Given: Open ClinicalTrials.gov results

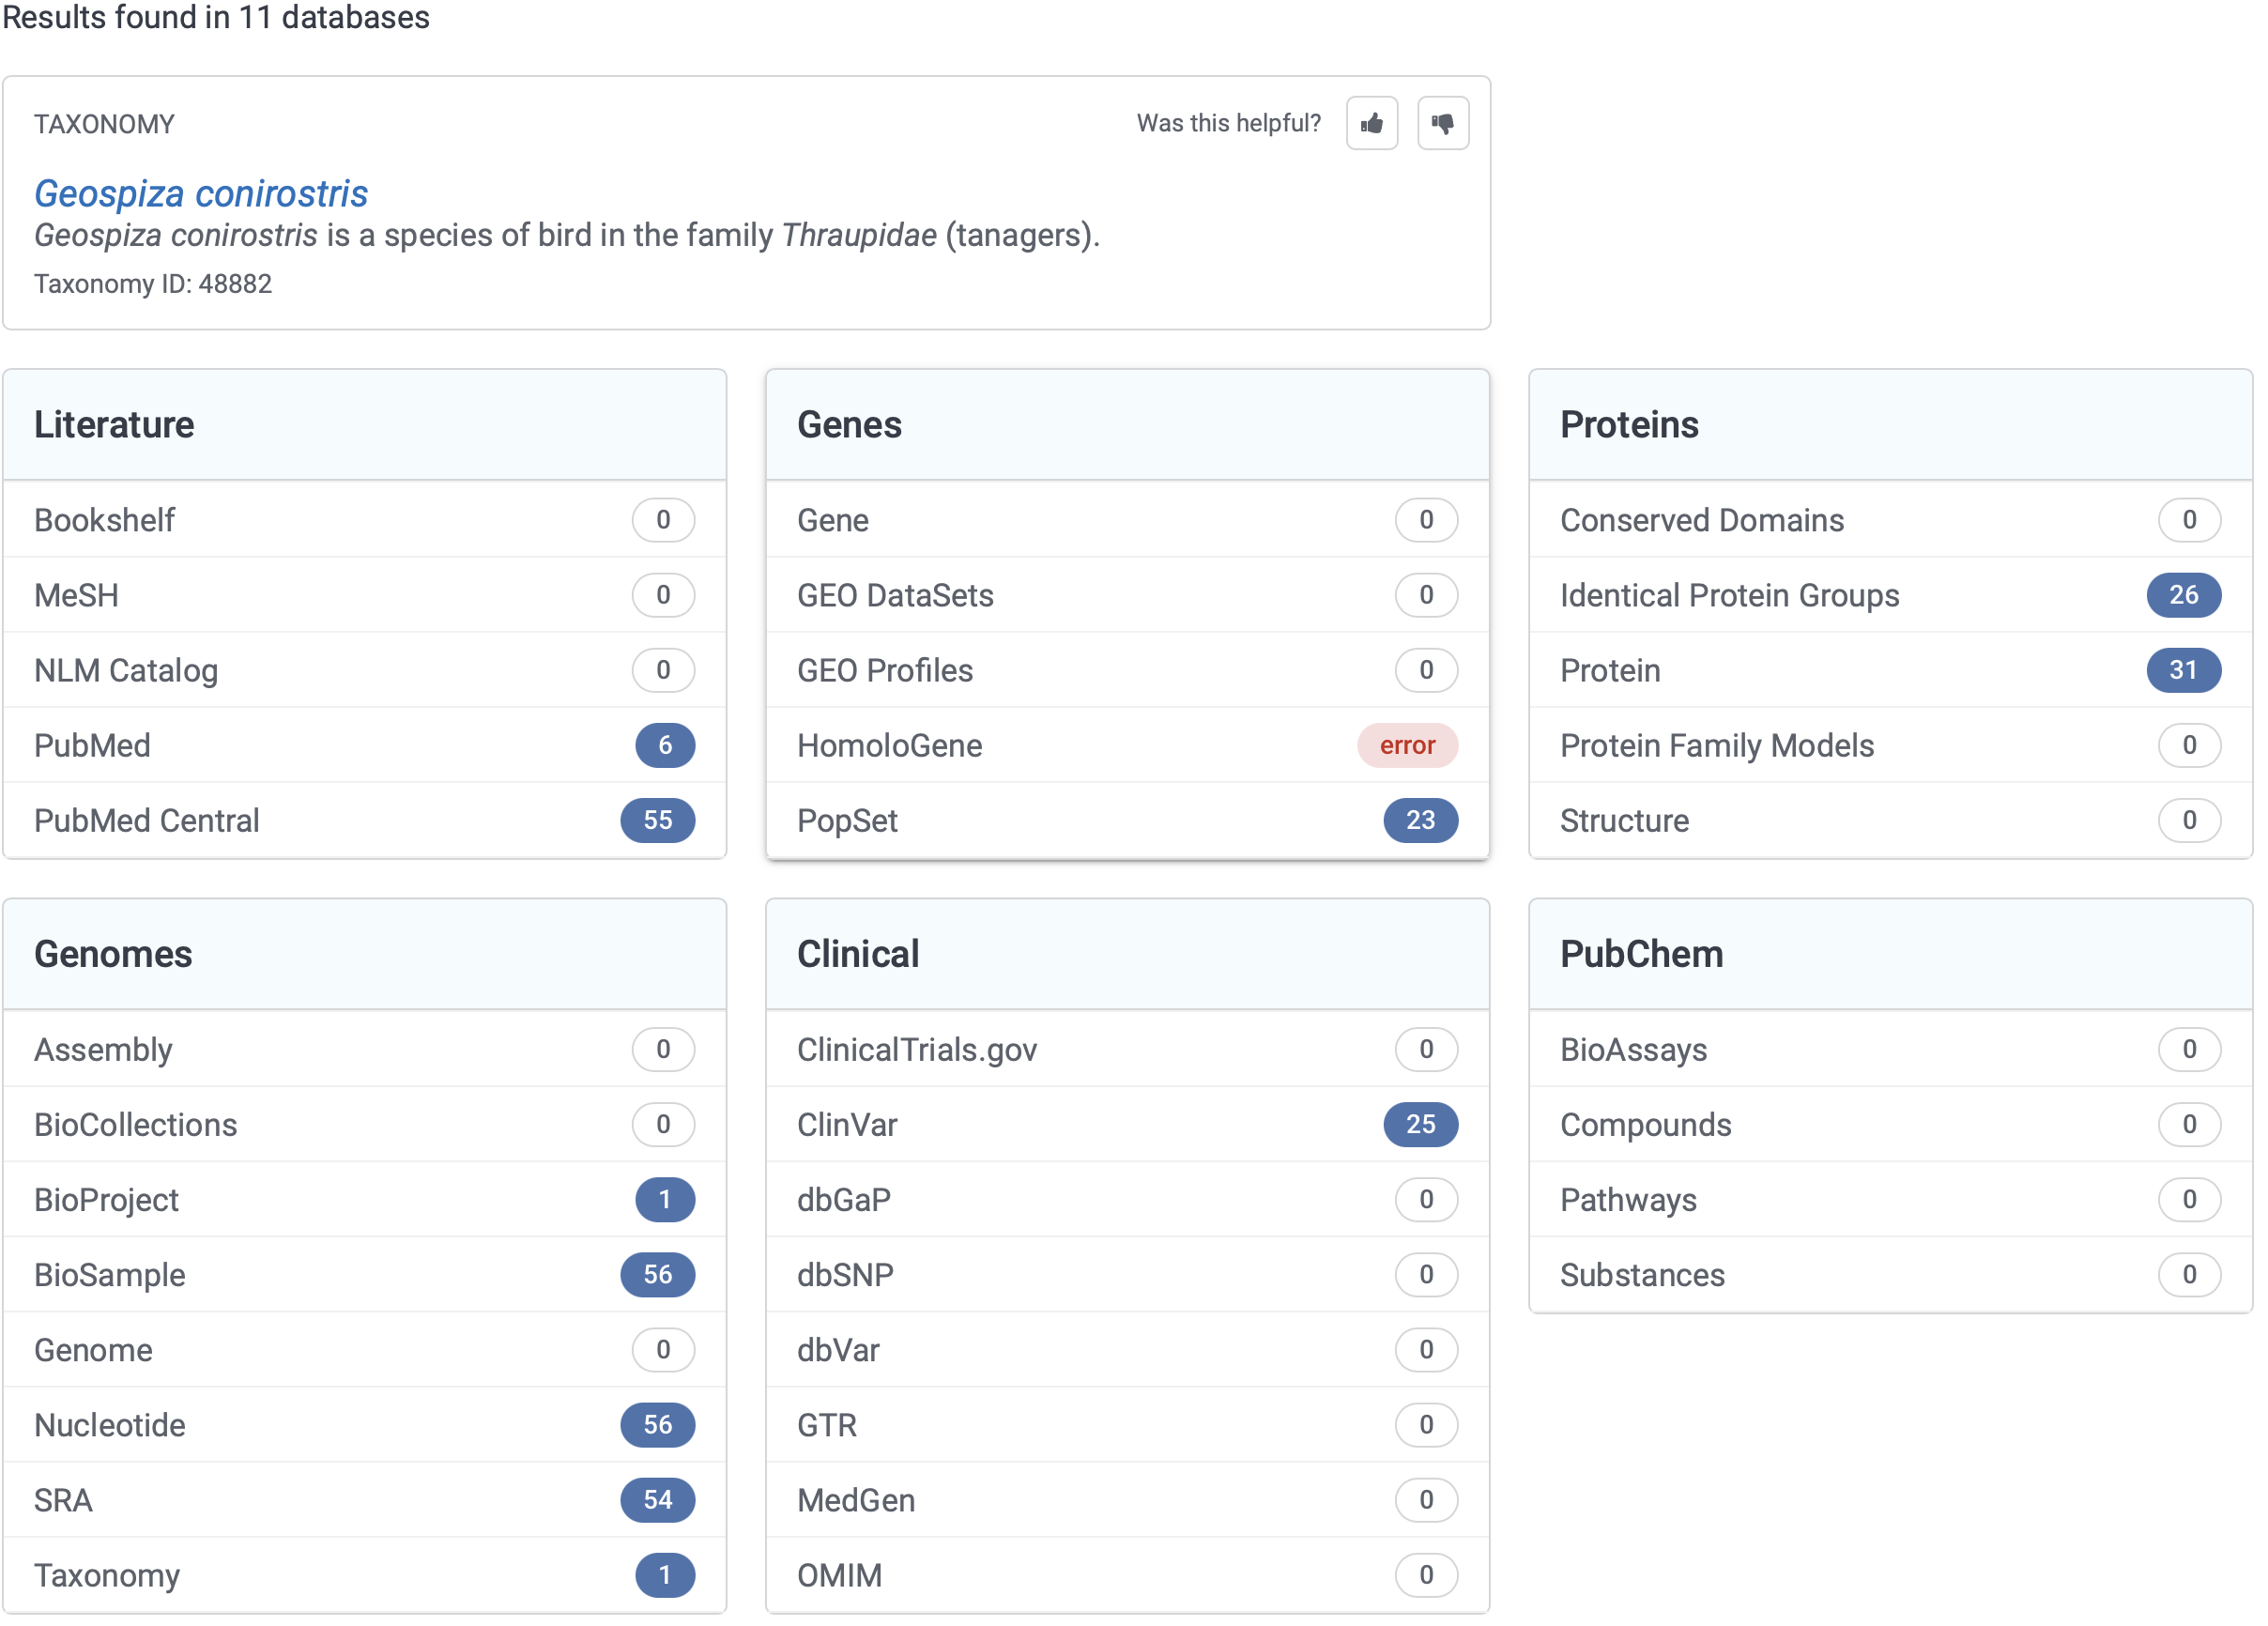Looking at the screenshot, I should (1127, 1049).
